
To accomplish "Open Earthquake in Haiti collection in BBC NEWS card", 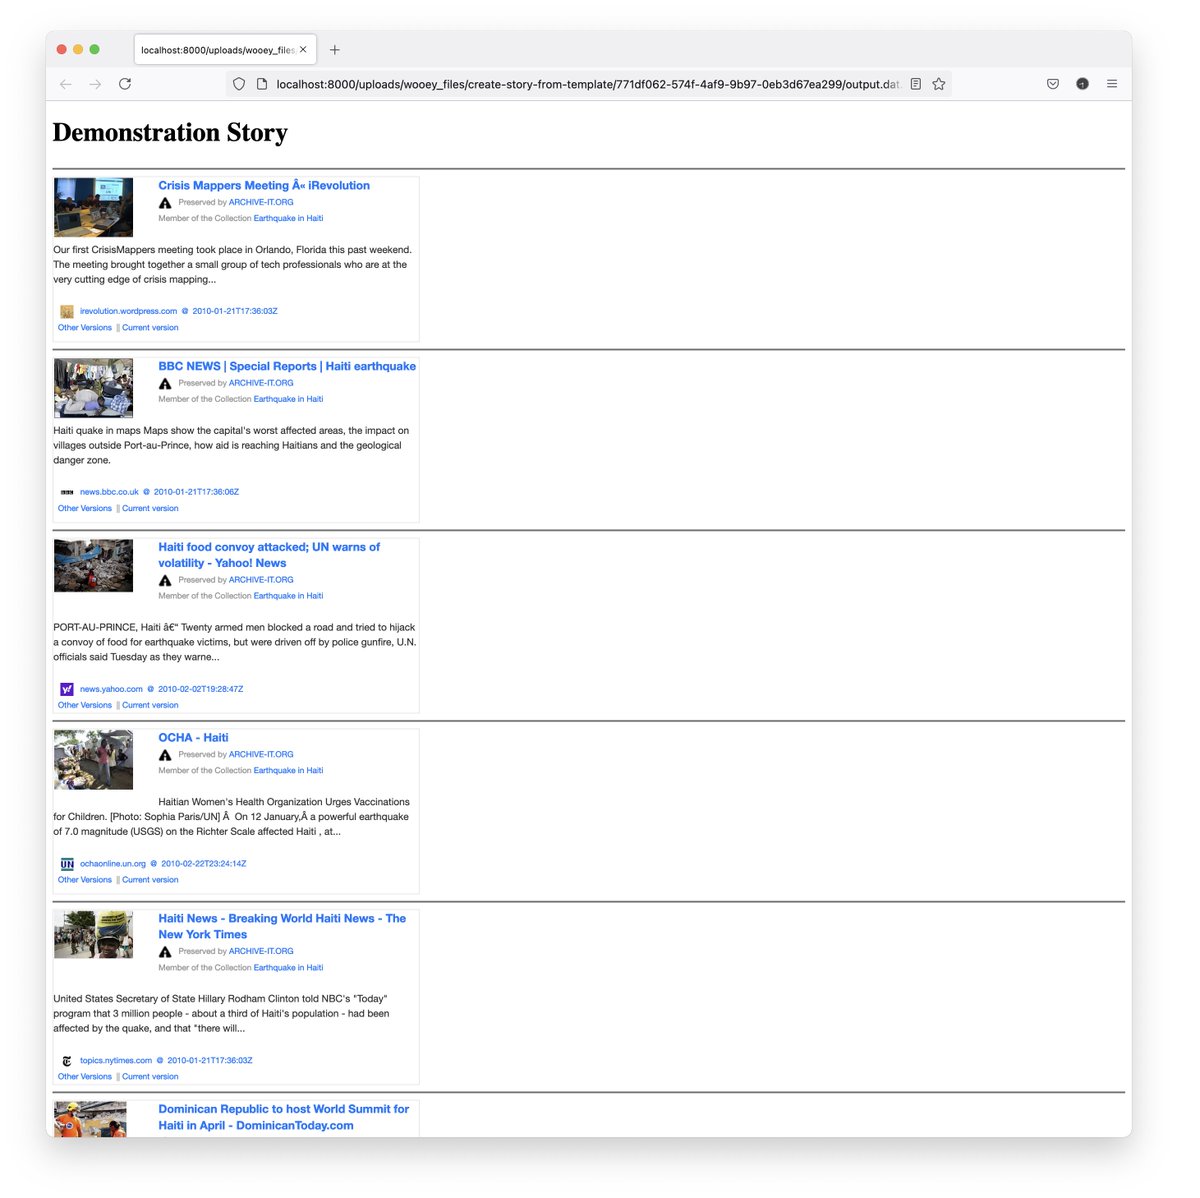I will 288,399.
